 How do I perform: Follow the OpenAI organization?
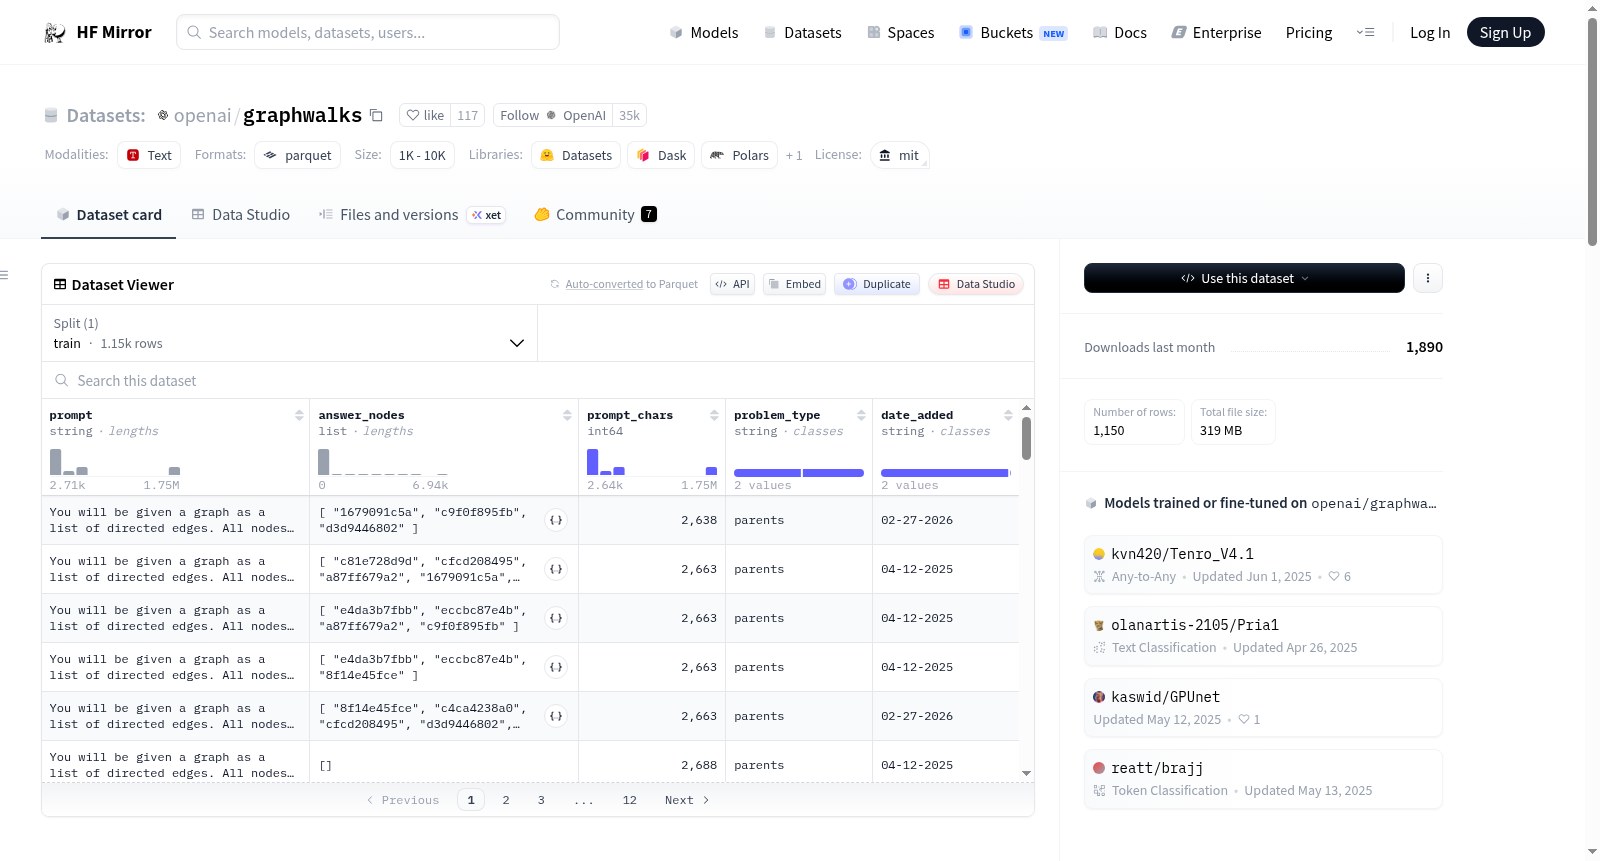[553, 115]
